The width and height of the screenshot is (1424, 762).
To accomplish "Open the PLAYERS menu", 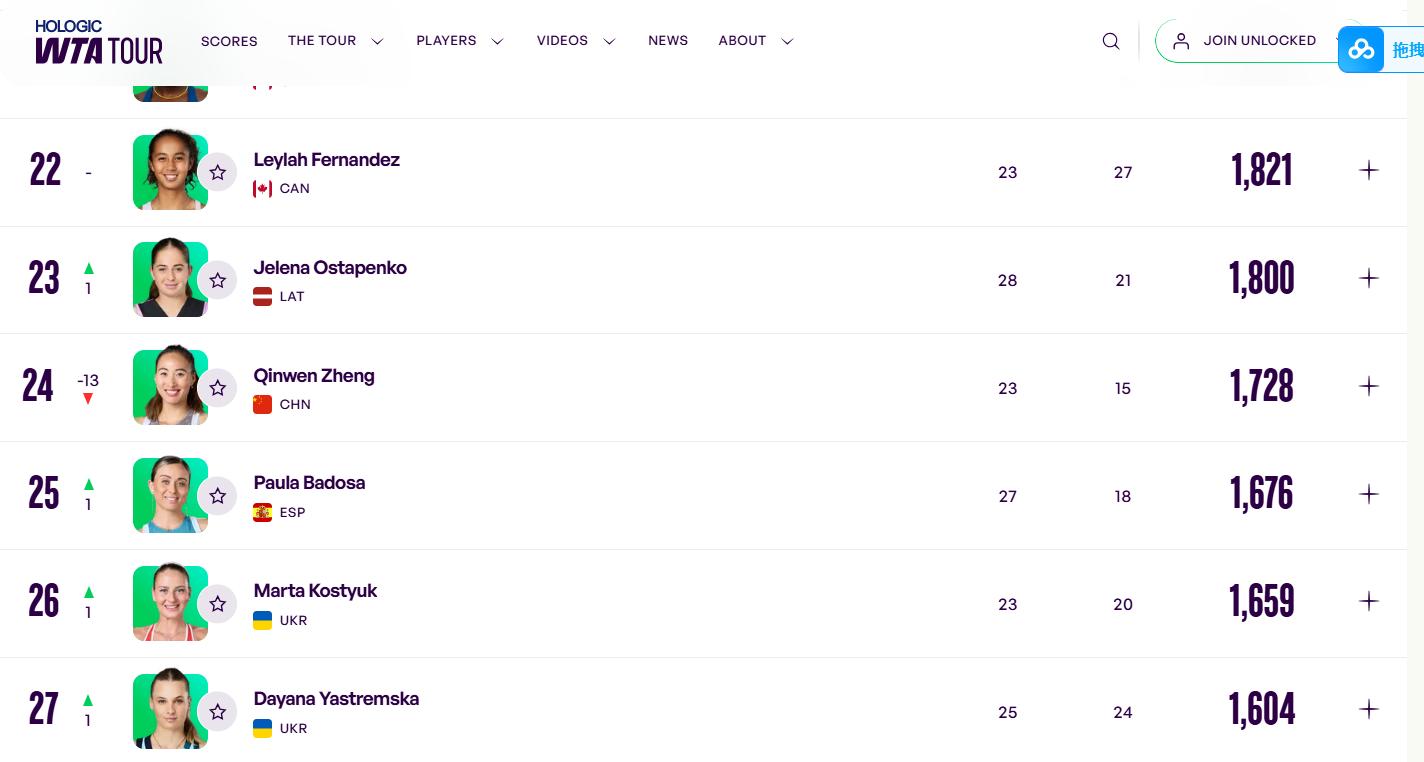I will [459, 41].
